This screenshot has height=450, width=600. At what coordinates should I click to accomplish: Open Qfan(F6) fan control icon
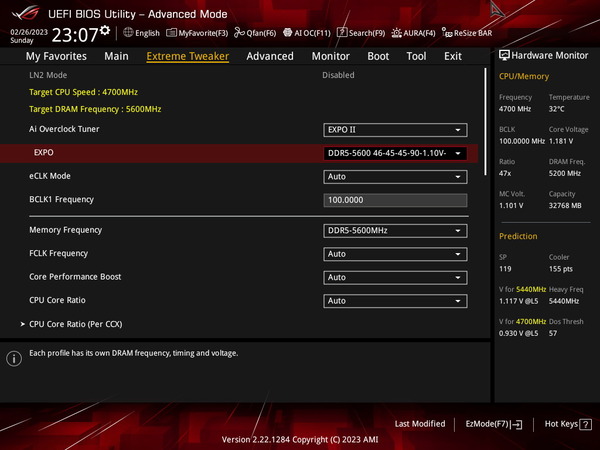[x=239, y=33]
